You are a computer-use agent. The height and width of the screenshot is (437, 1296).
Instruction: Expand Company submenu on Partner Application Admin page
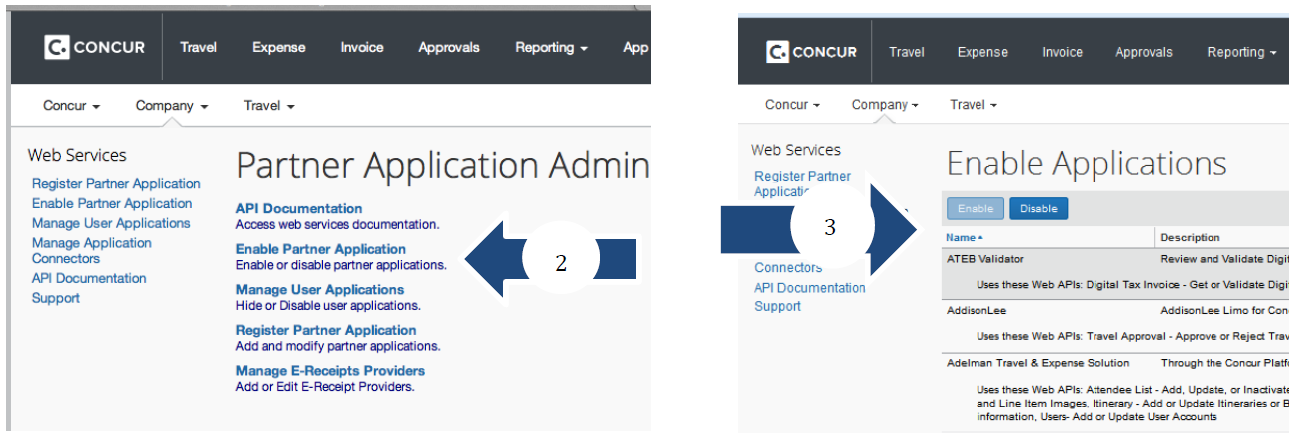click(x=172, y=105)
